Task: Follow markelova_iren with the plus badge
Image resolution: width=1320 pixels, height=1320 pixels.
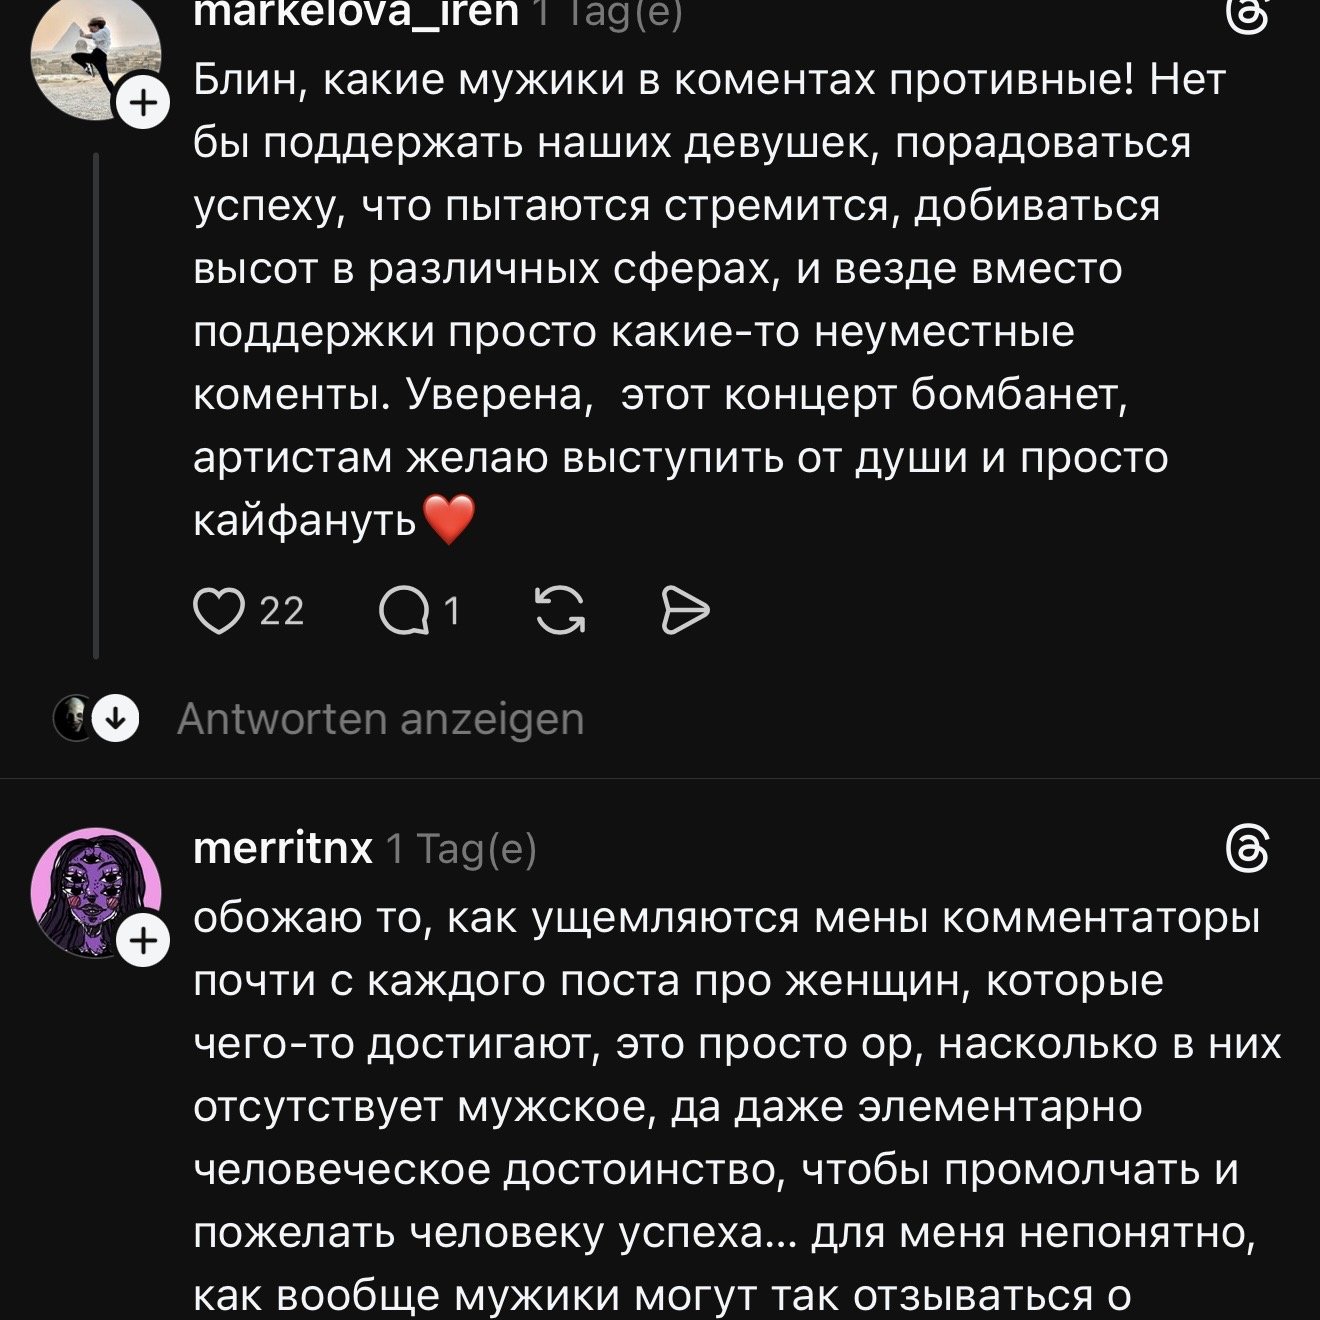Action: point(144,104)
